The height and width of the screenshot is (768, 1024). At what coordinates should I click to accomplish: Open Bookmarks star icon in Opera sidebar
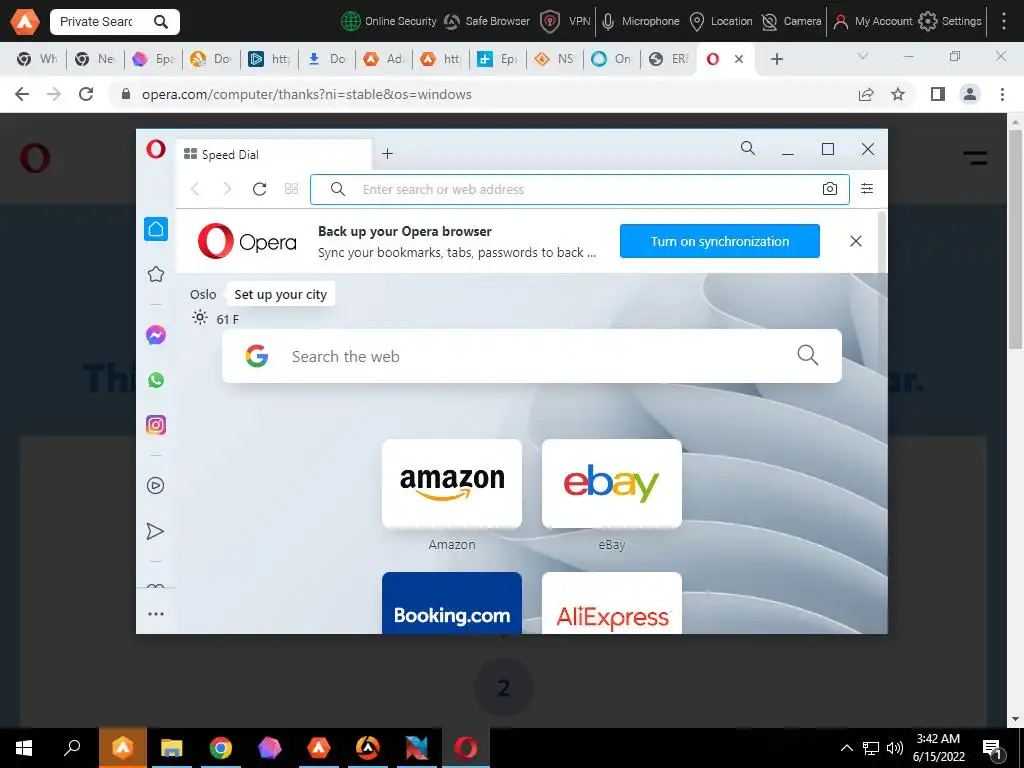click(155, 274)
